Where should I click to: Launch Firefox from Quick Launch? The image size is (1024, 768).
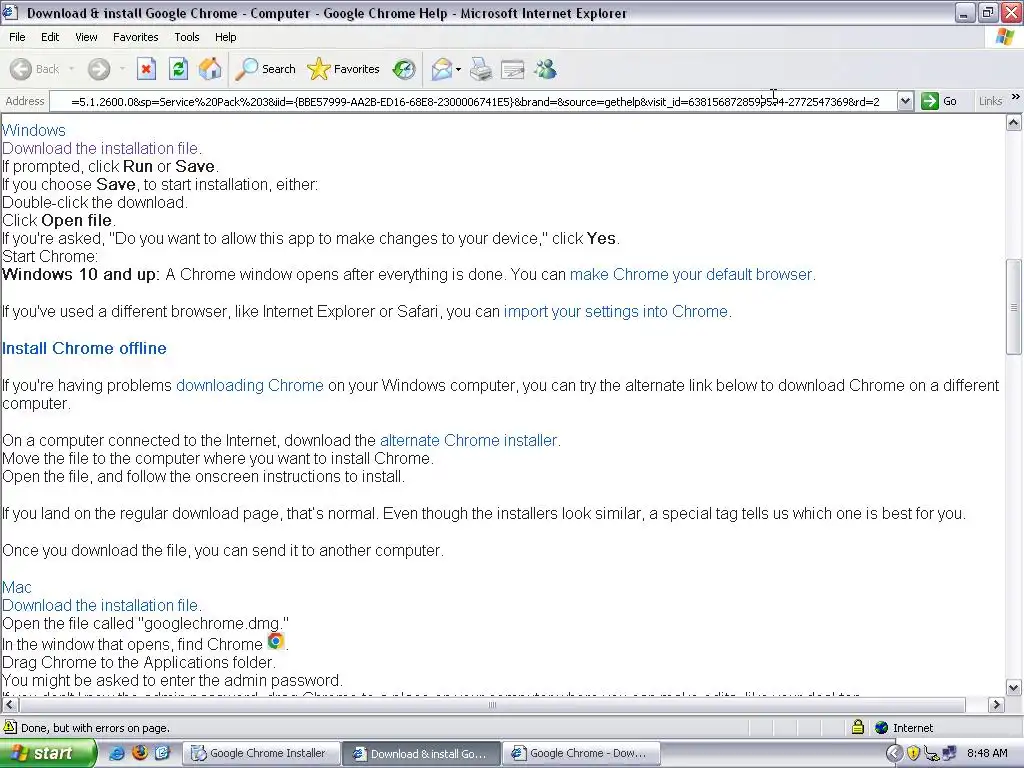point(139,753)
